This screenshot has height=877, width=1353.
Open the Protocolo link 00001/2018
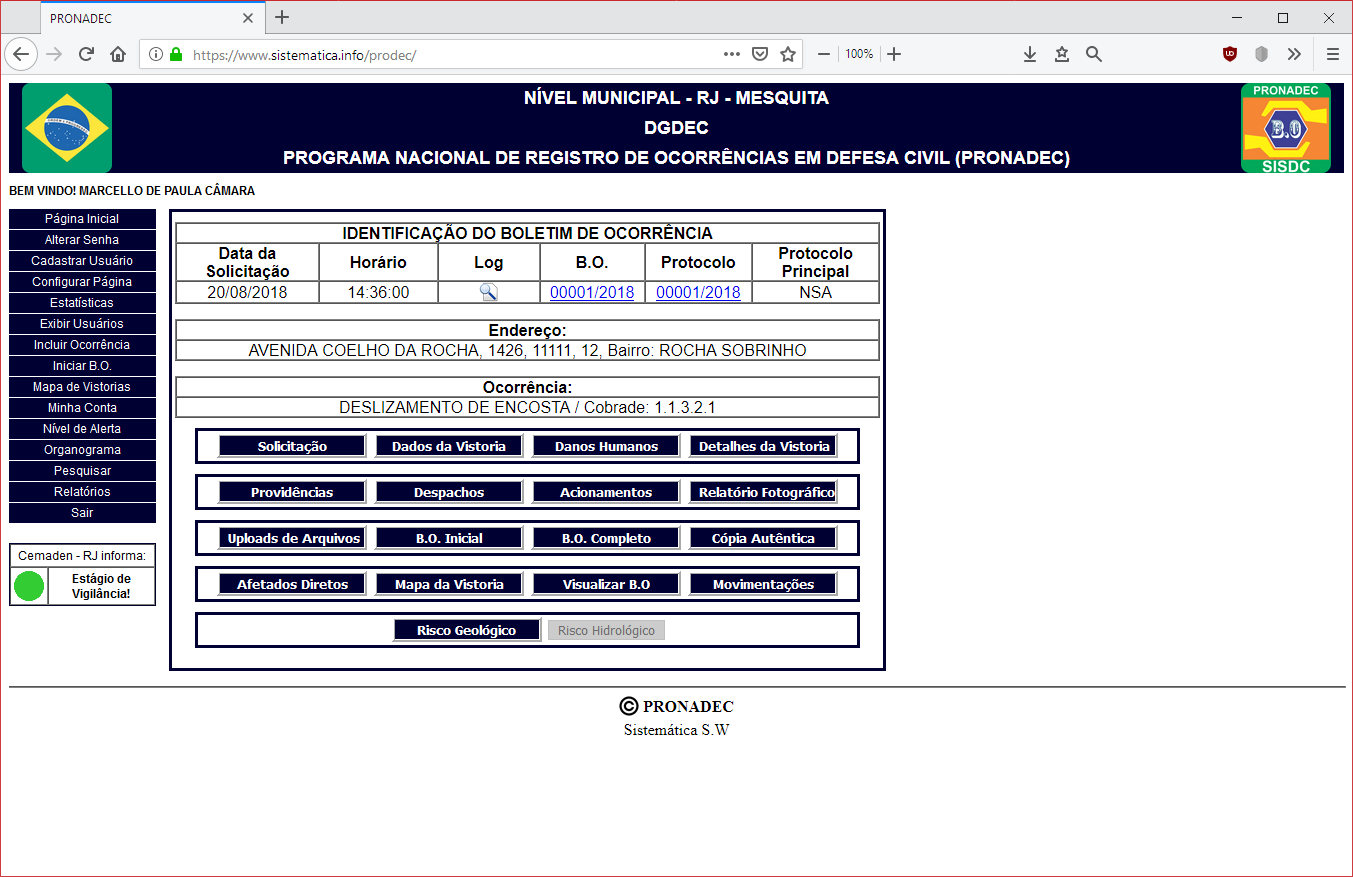click(698, 293)
